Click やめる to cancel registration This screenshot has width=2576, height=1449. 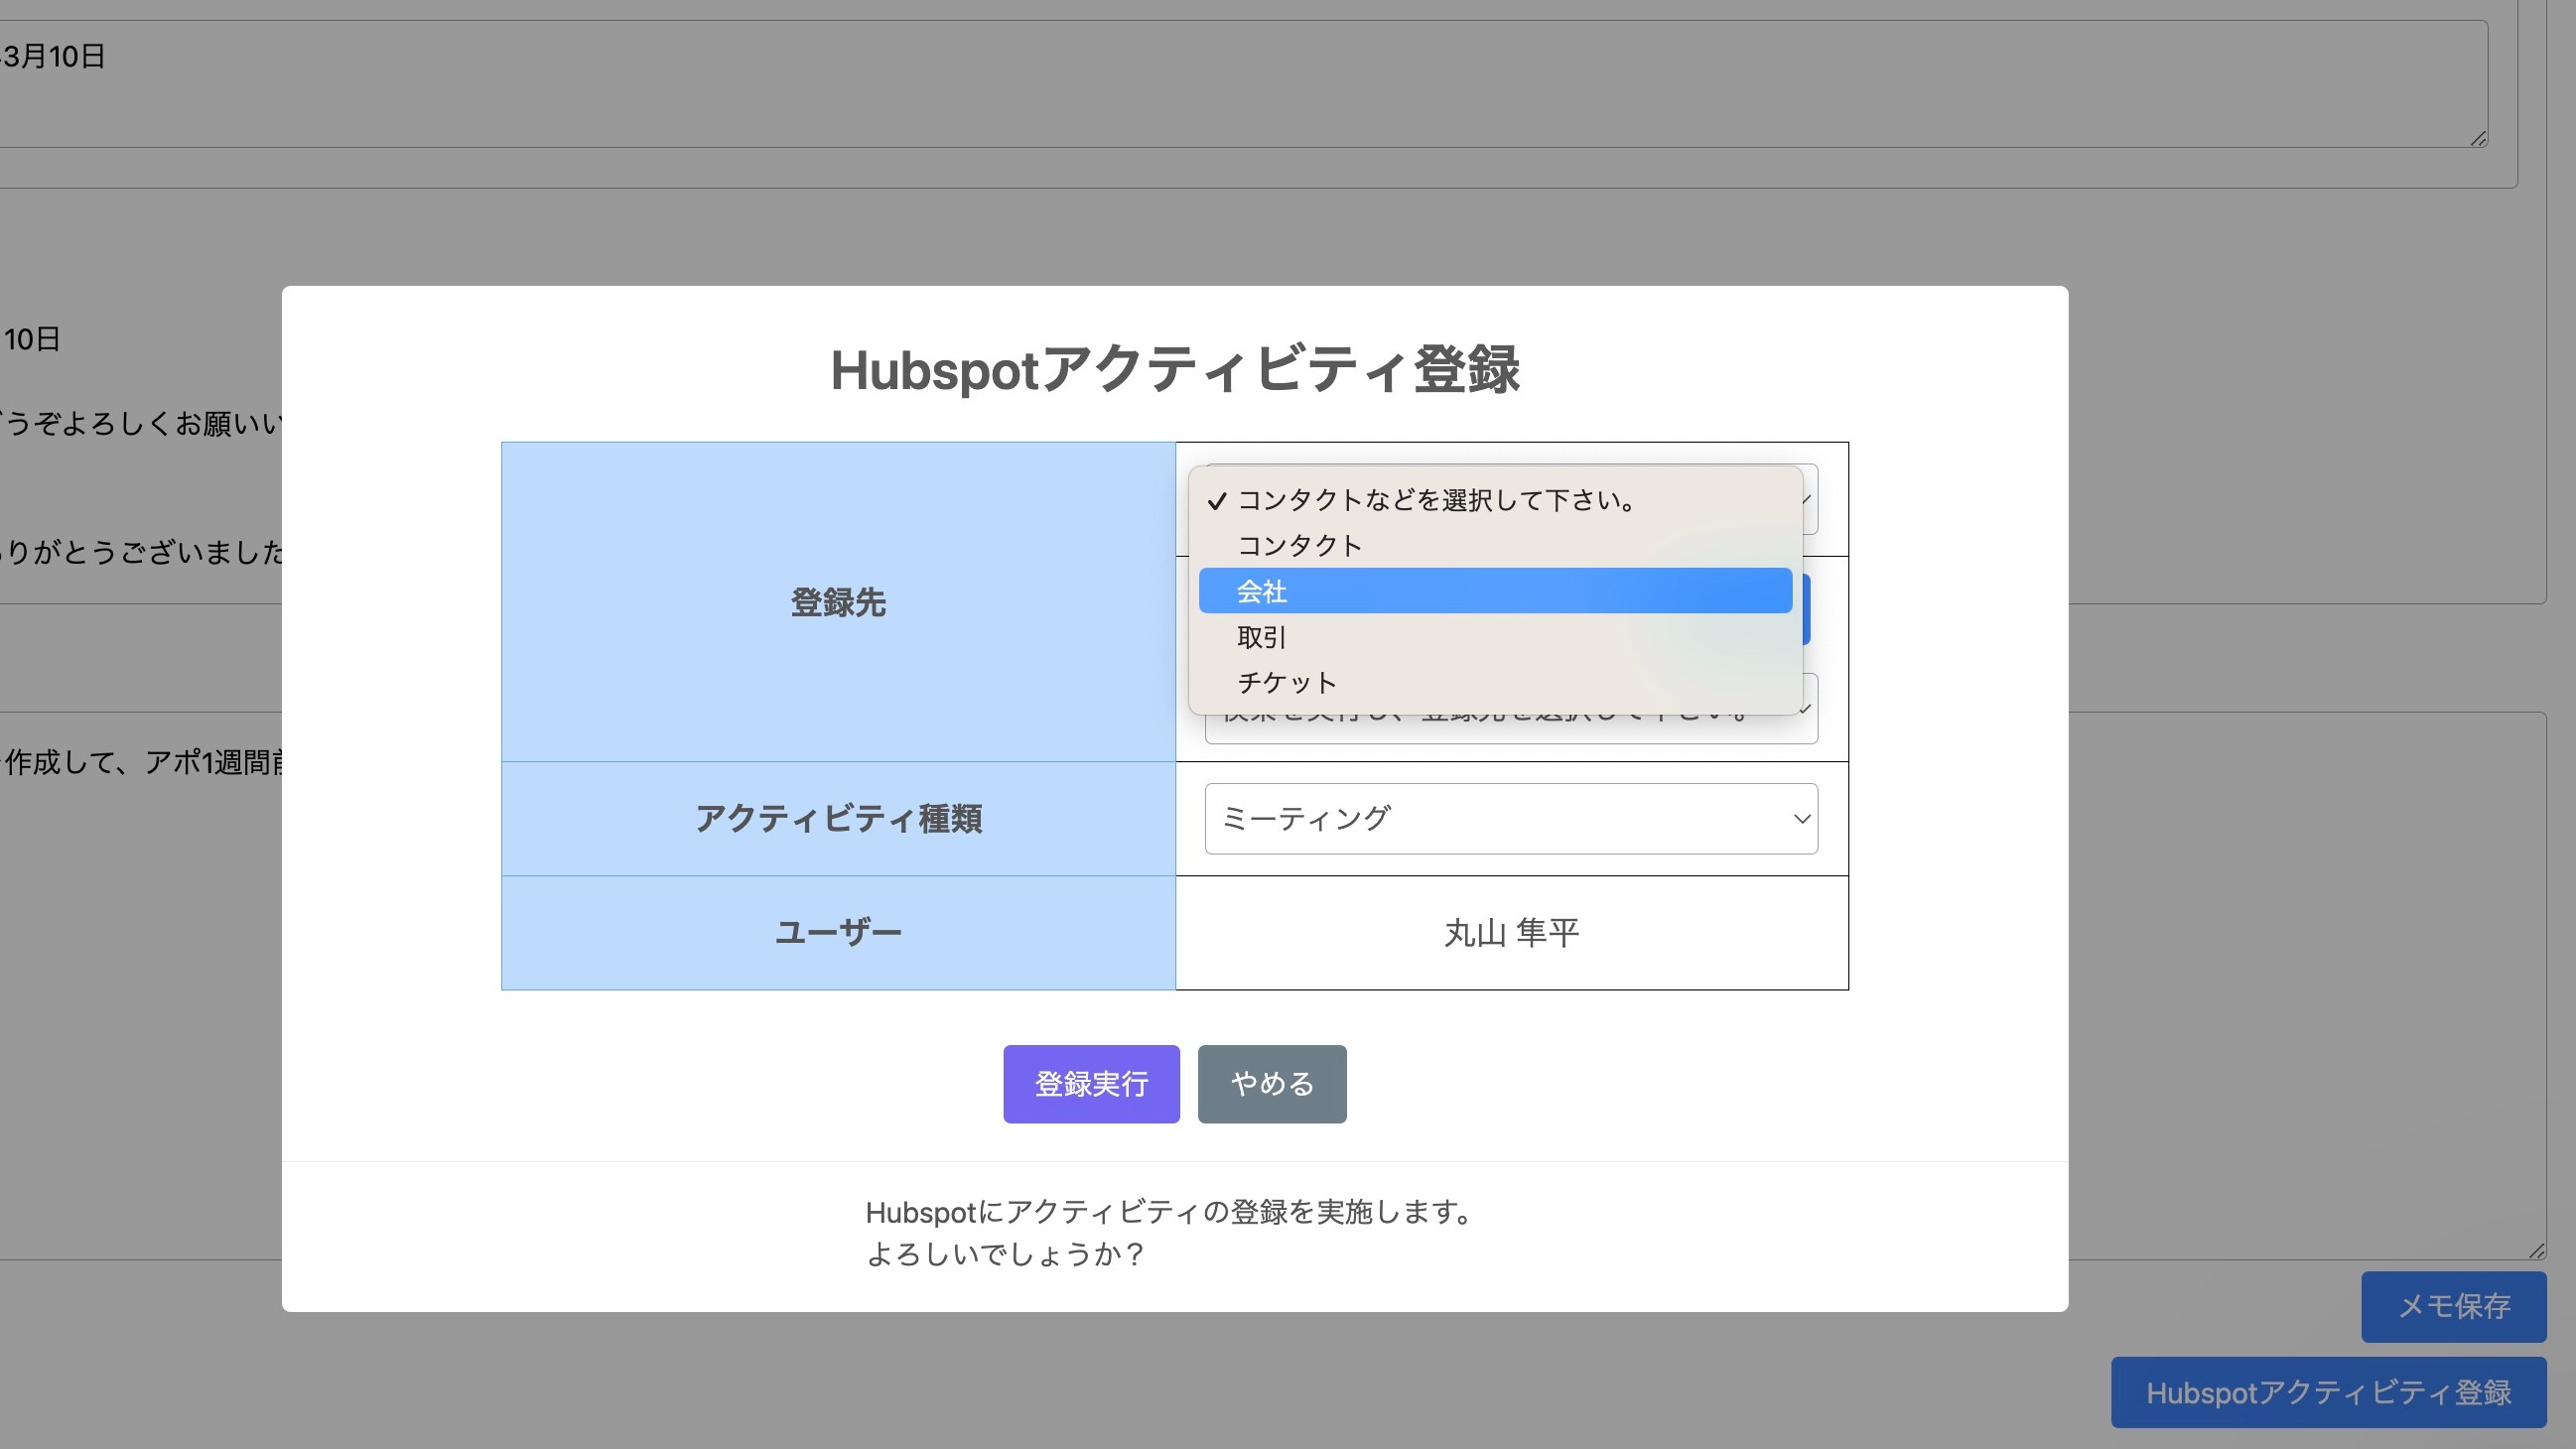click(x=1271, y=1083)
